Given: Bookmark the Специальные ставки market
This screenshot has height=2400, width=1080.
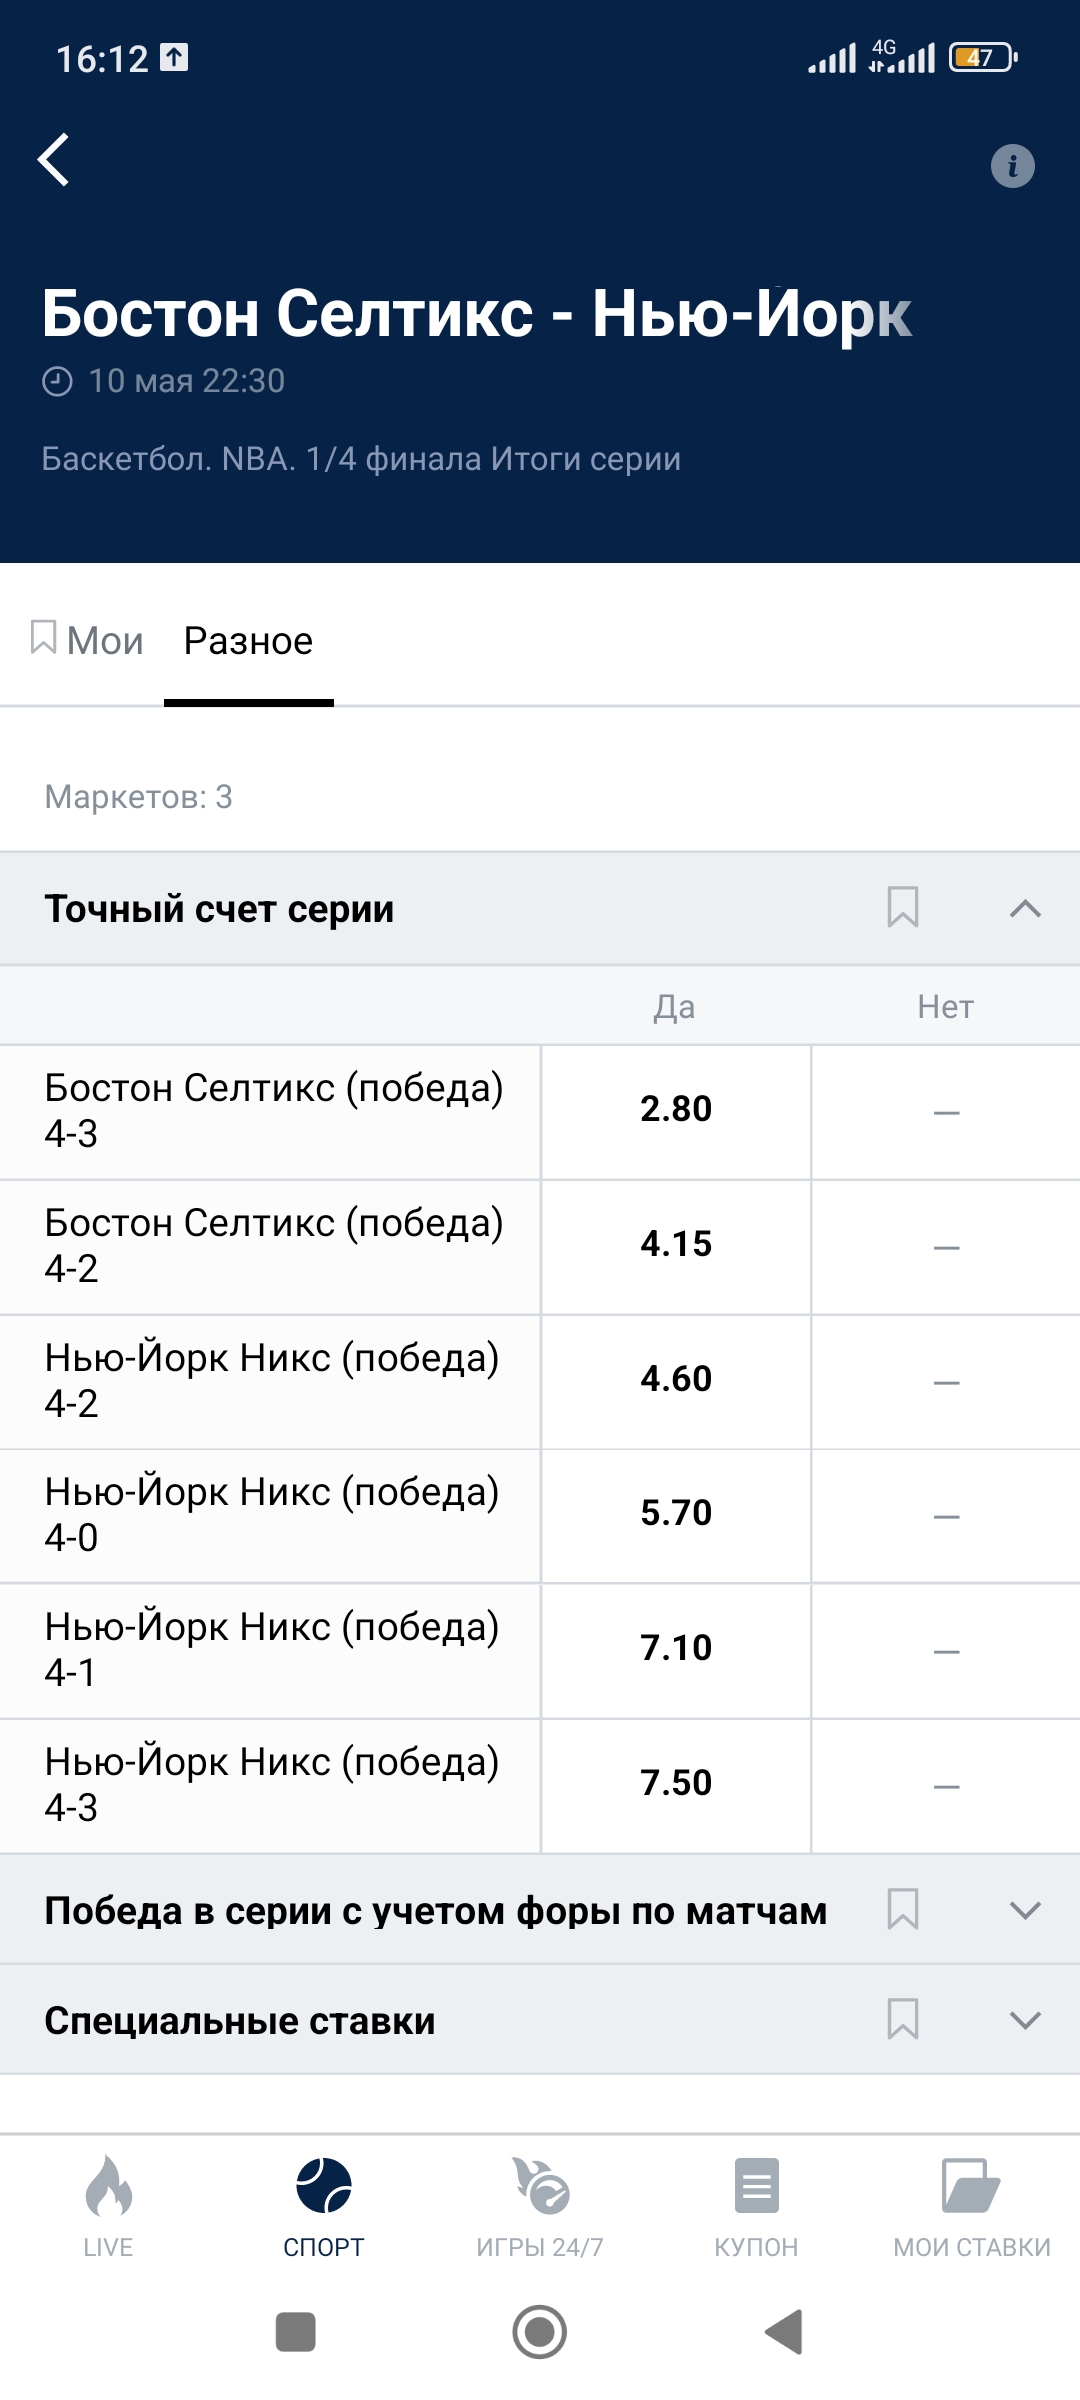Looking at the screenshot, I should [x=903, y=2019].
